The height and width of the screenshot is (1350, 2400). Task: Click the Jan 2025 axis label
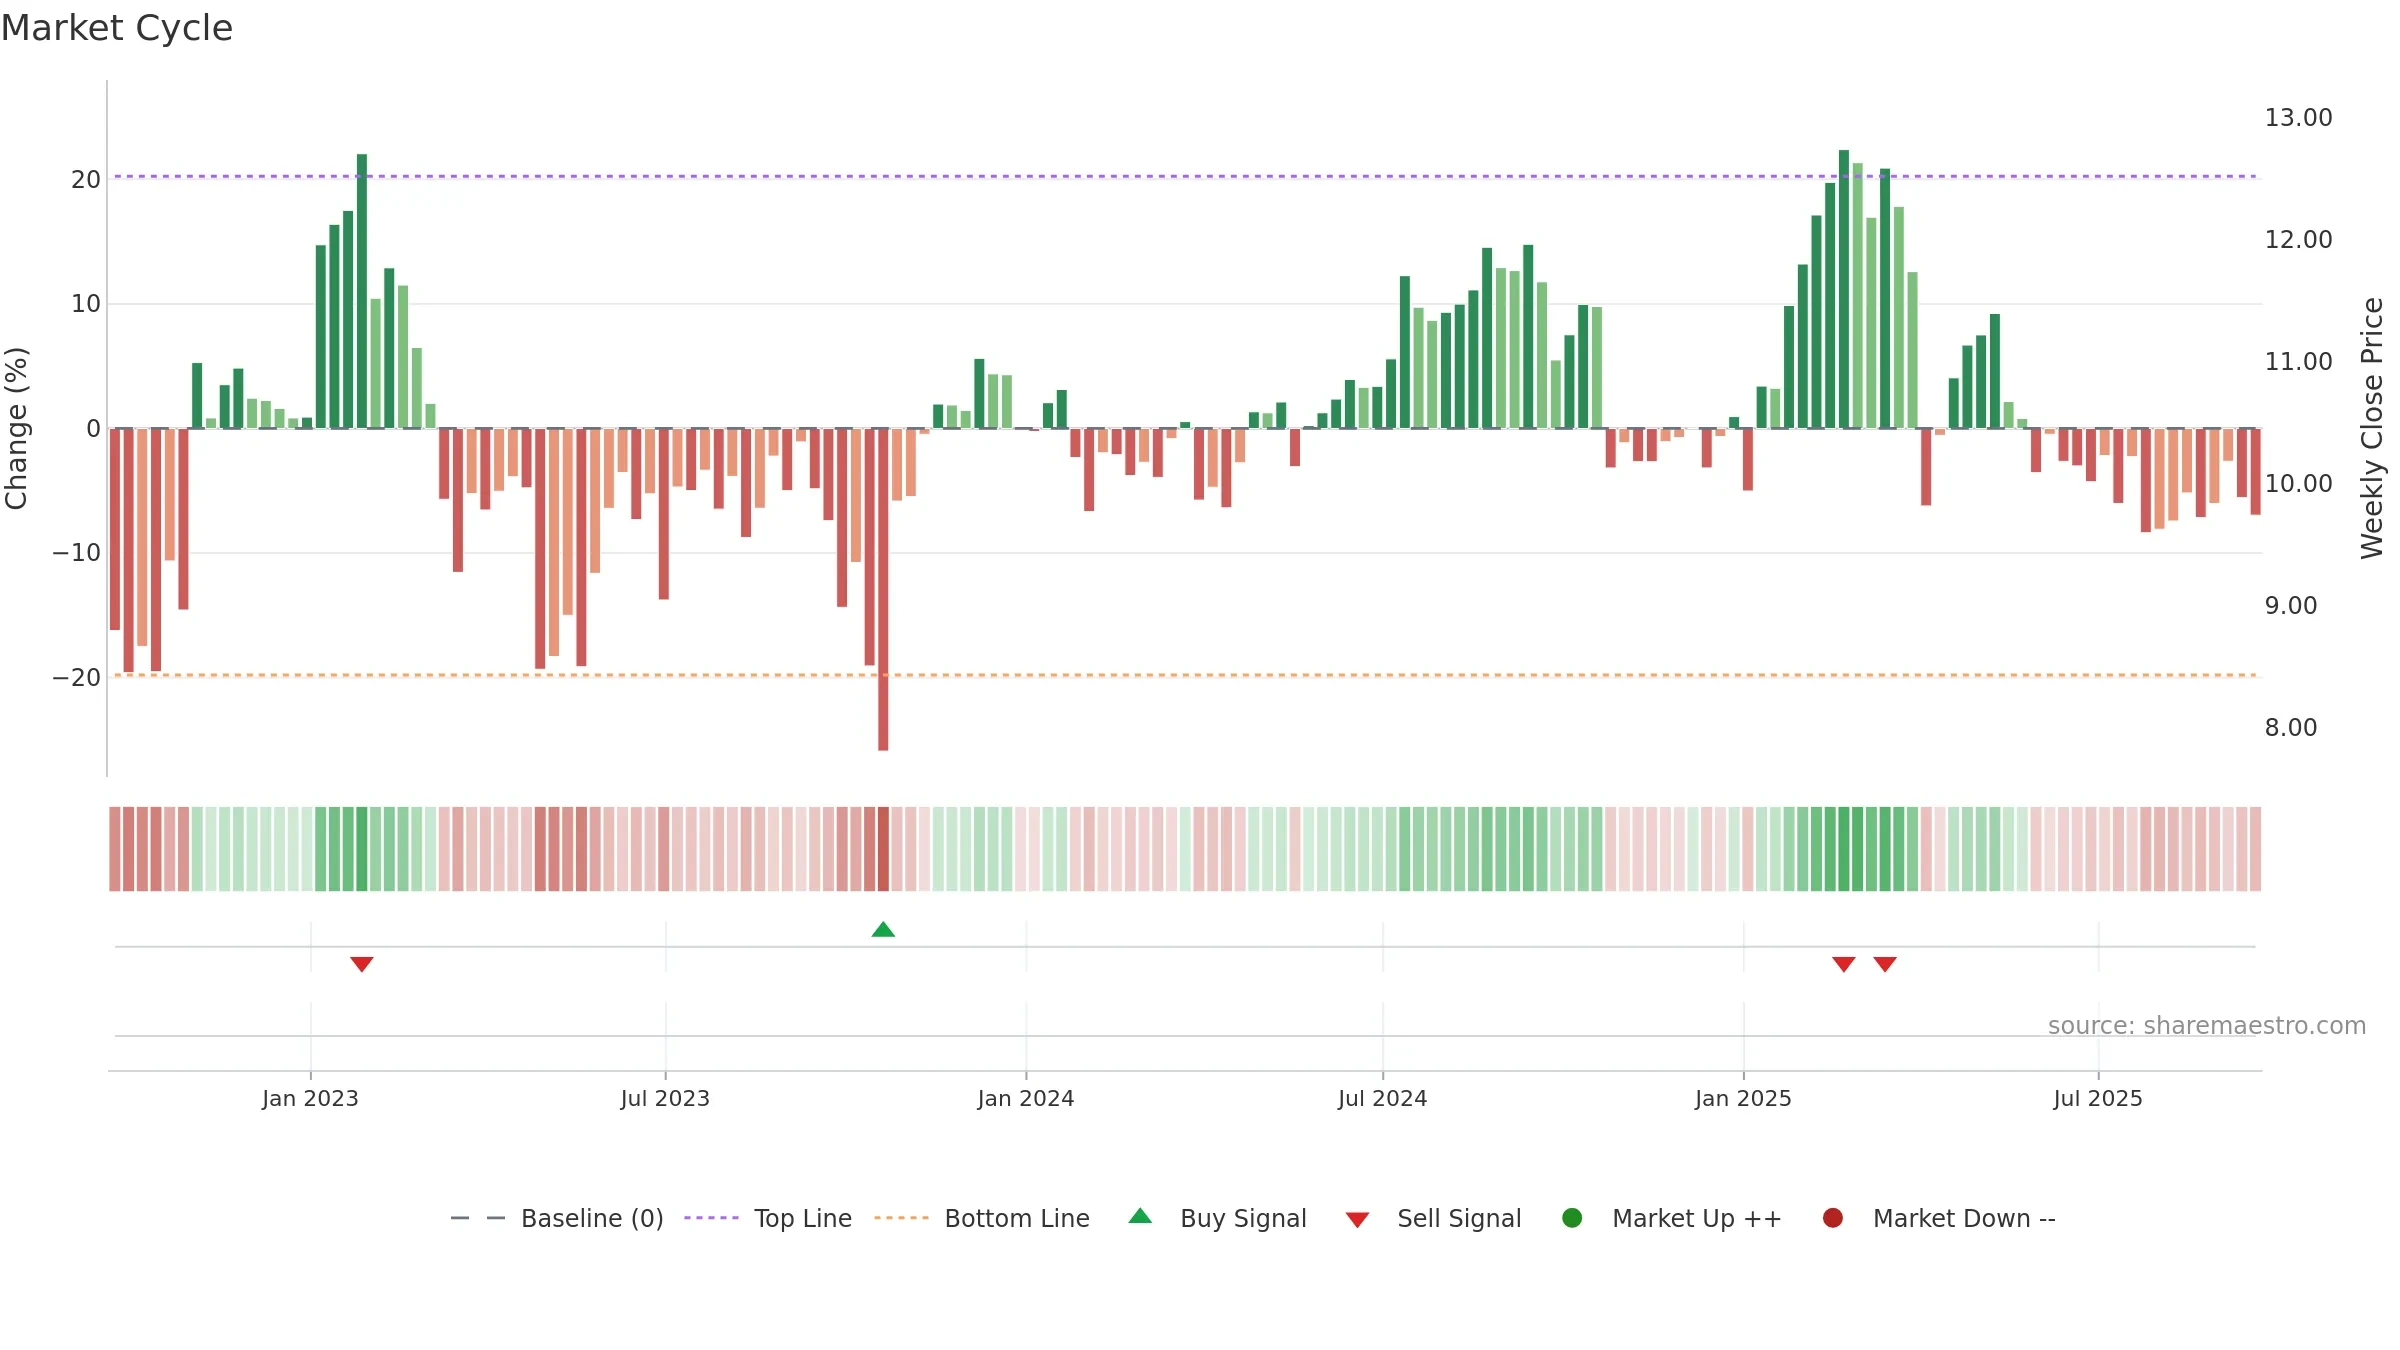(x=1743, y=1099)
